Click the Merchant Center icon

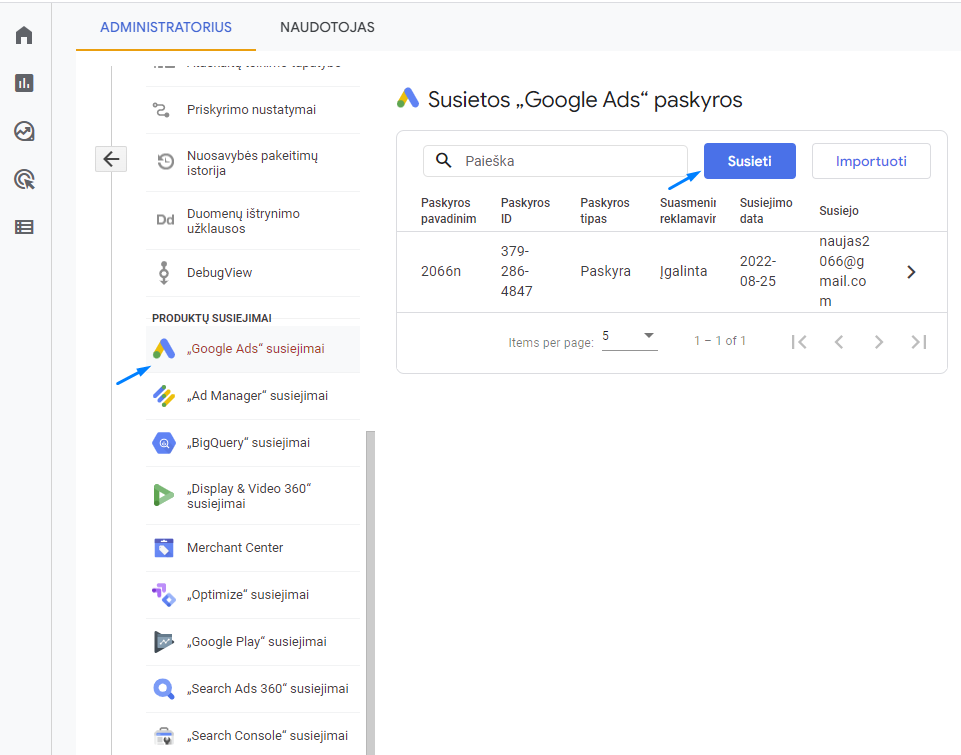(164, 547)
